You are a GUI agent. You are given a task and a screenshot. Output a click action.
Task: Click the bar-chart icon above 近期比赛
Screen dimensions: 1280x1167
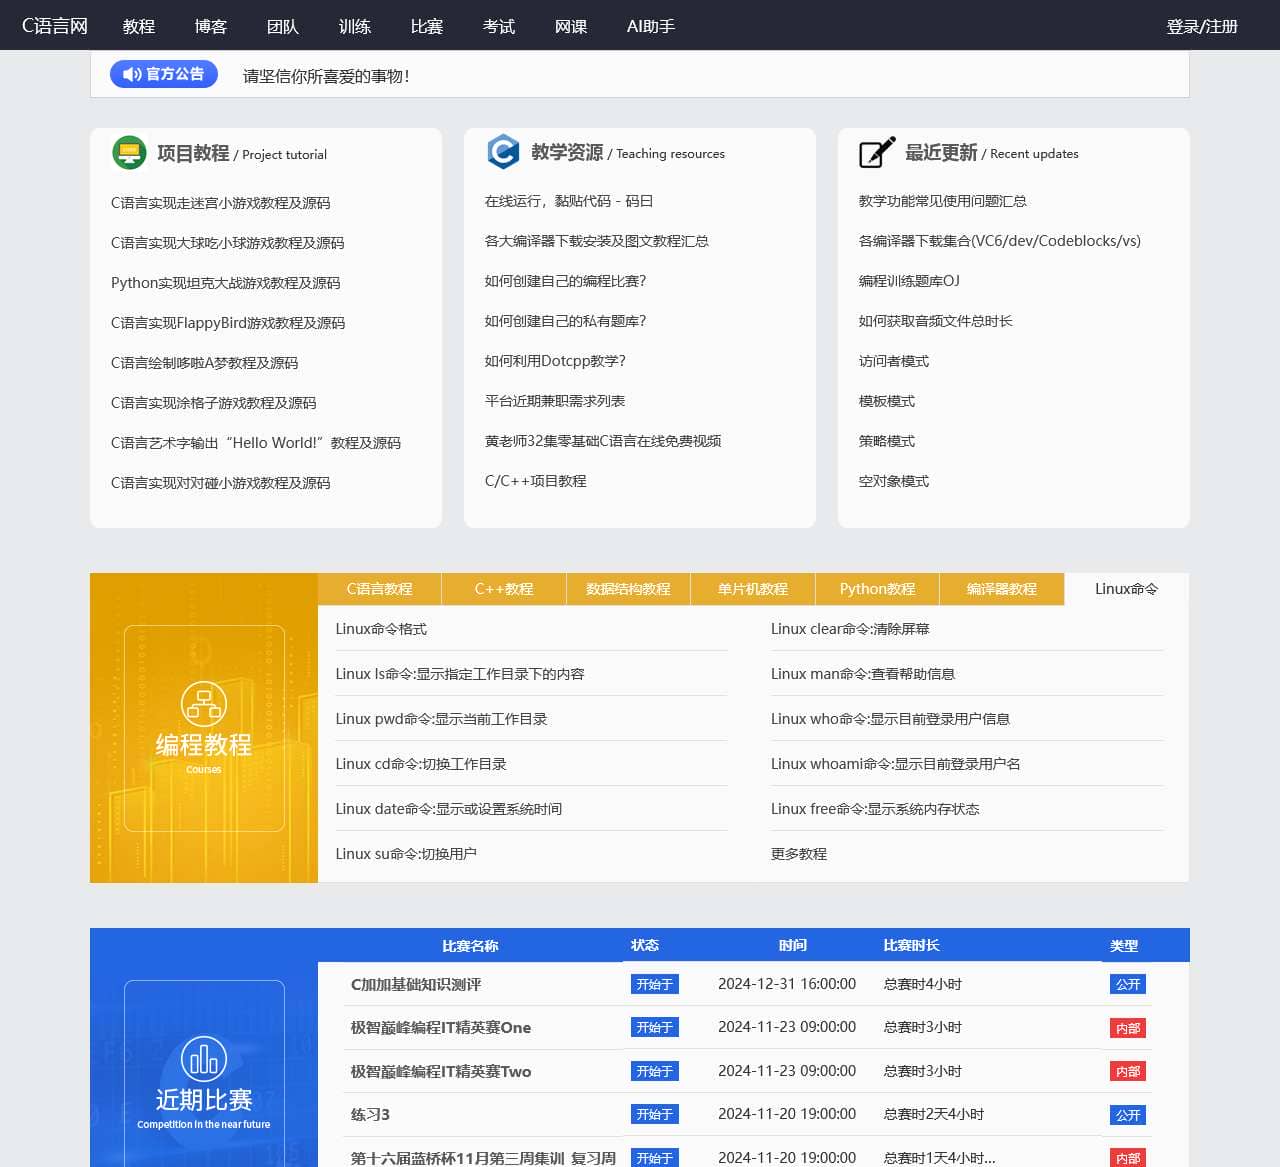click(x=203, y=1057)
